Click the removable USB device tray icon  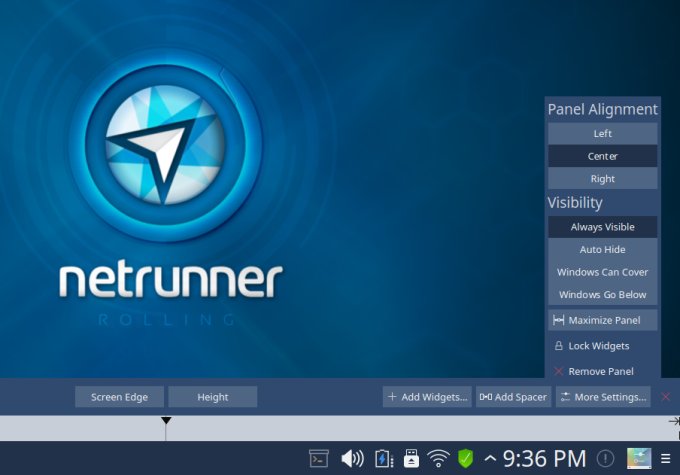[x=411, y=459]
